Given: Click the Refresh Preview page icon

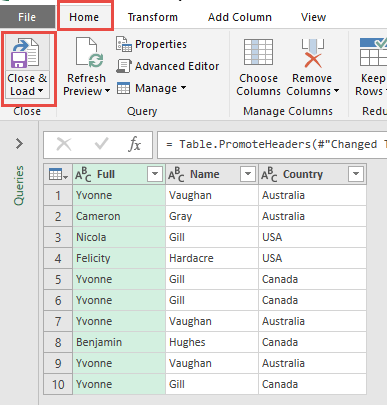Looking at the screenshot, I should coord(89,53).
